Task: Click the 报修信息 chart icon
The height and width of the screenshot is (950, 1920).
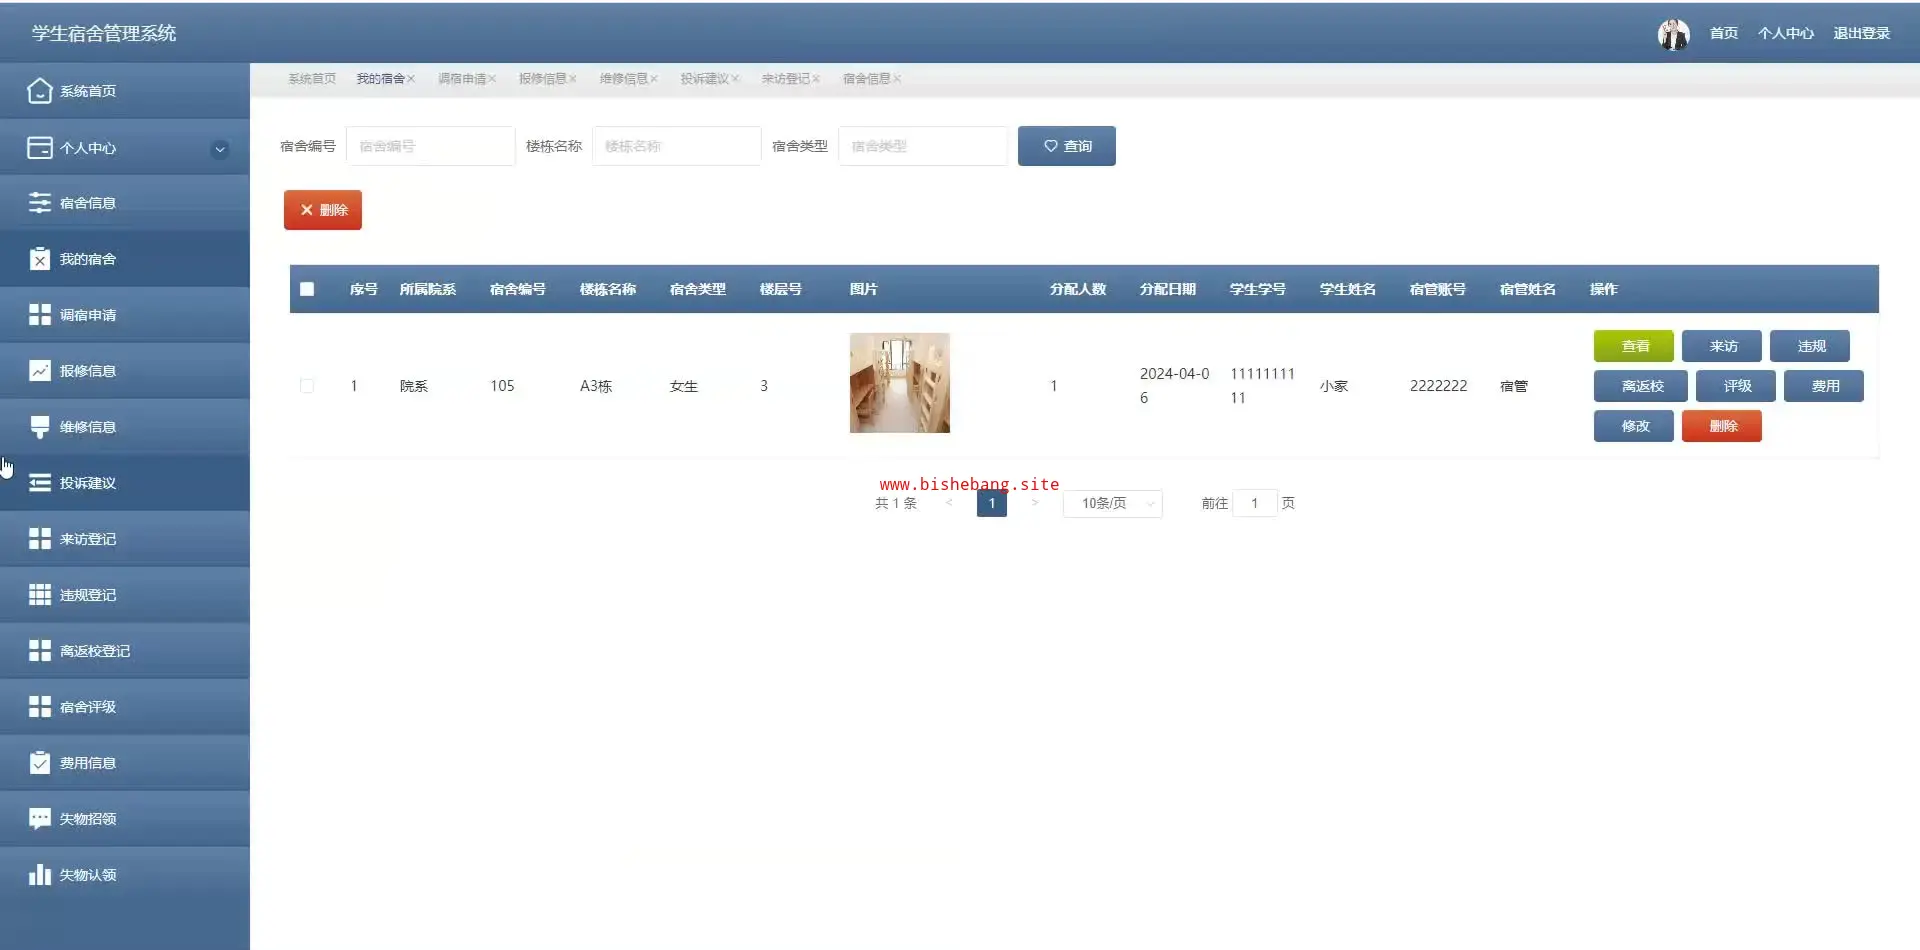Action: coord(39,371)
